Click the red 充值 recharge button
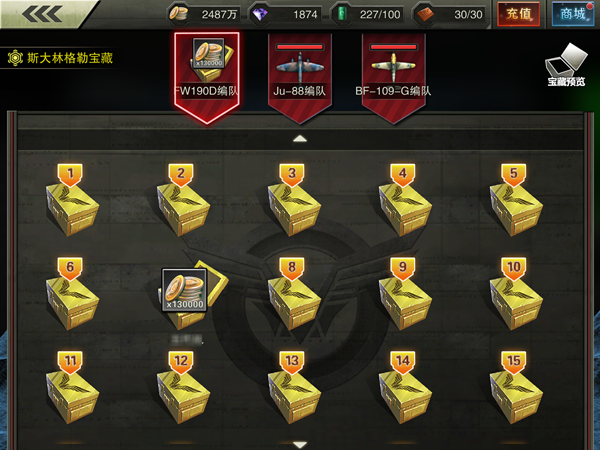The image size is (600, 450). [x=518, y=14]
